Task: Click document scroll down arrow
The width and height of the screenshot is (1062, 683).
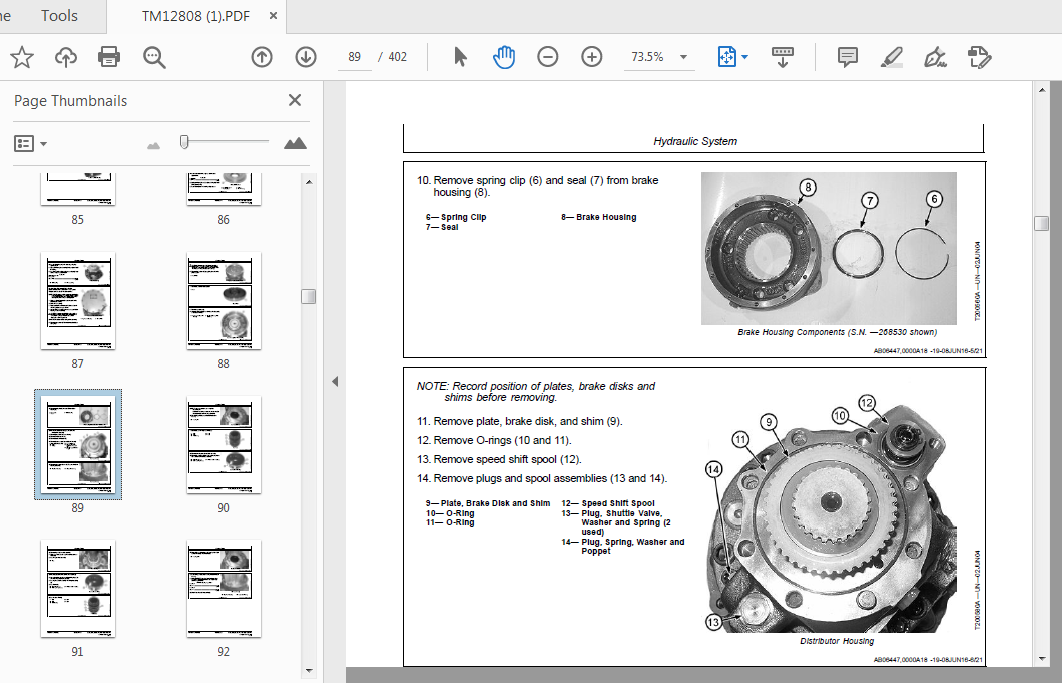Action: tap(1042, 659)
